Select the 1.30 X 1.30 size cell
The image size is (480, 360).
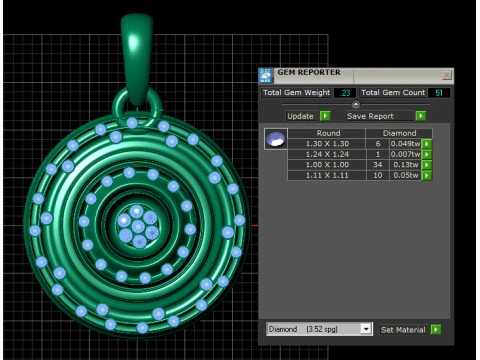[327, 144]
